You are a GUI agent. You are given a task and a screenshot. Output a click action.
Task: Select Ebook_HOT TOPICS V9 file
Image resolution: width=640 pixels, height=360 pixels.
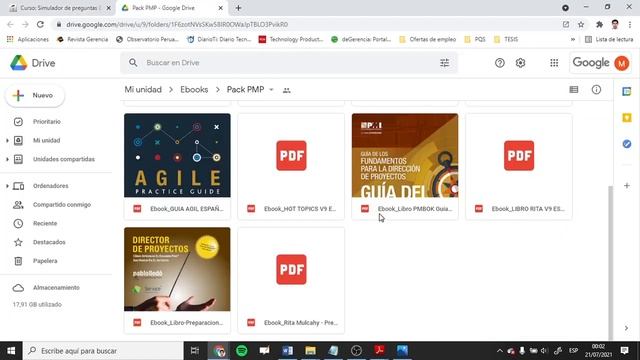point(291,167)
